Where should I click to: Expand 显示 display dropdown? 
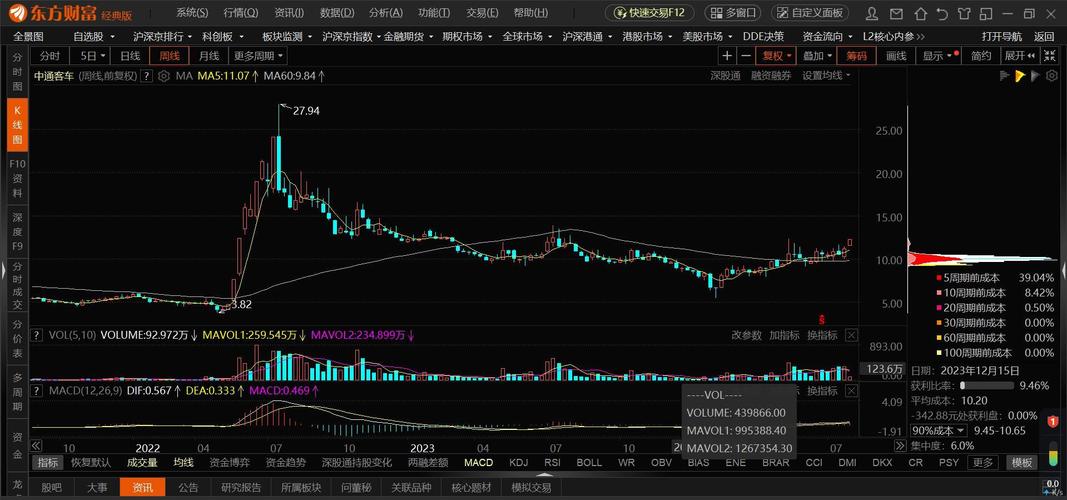point(938,56)
